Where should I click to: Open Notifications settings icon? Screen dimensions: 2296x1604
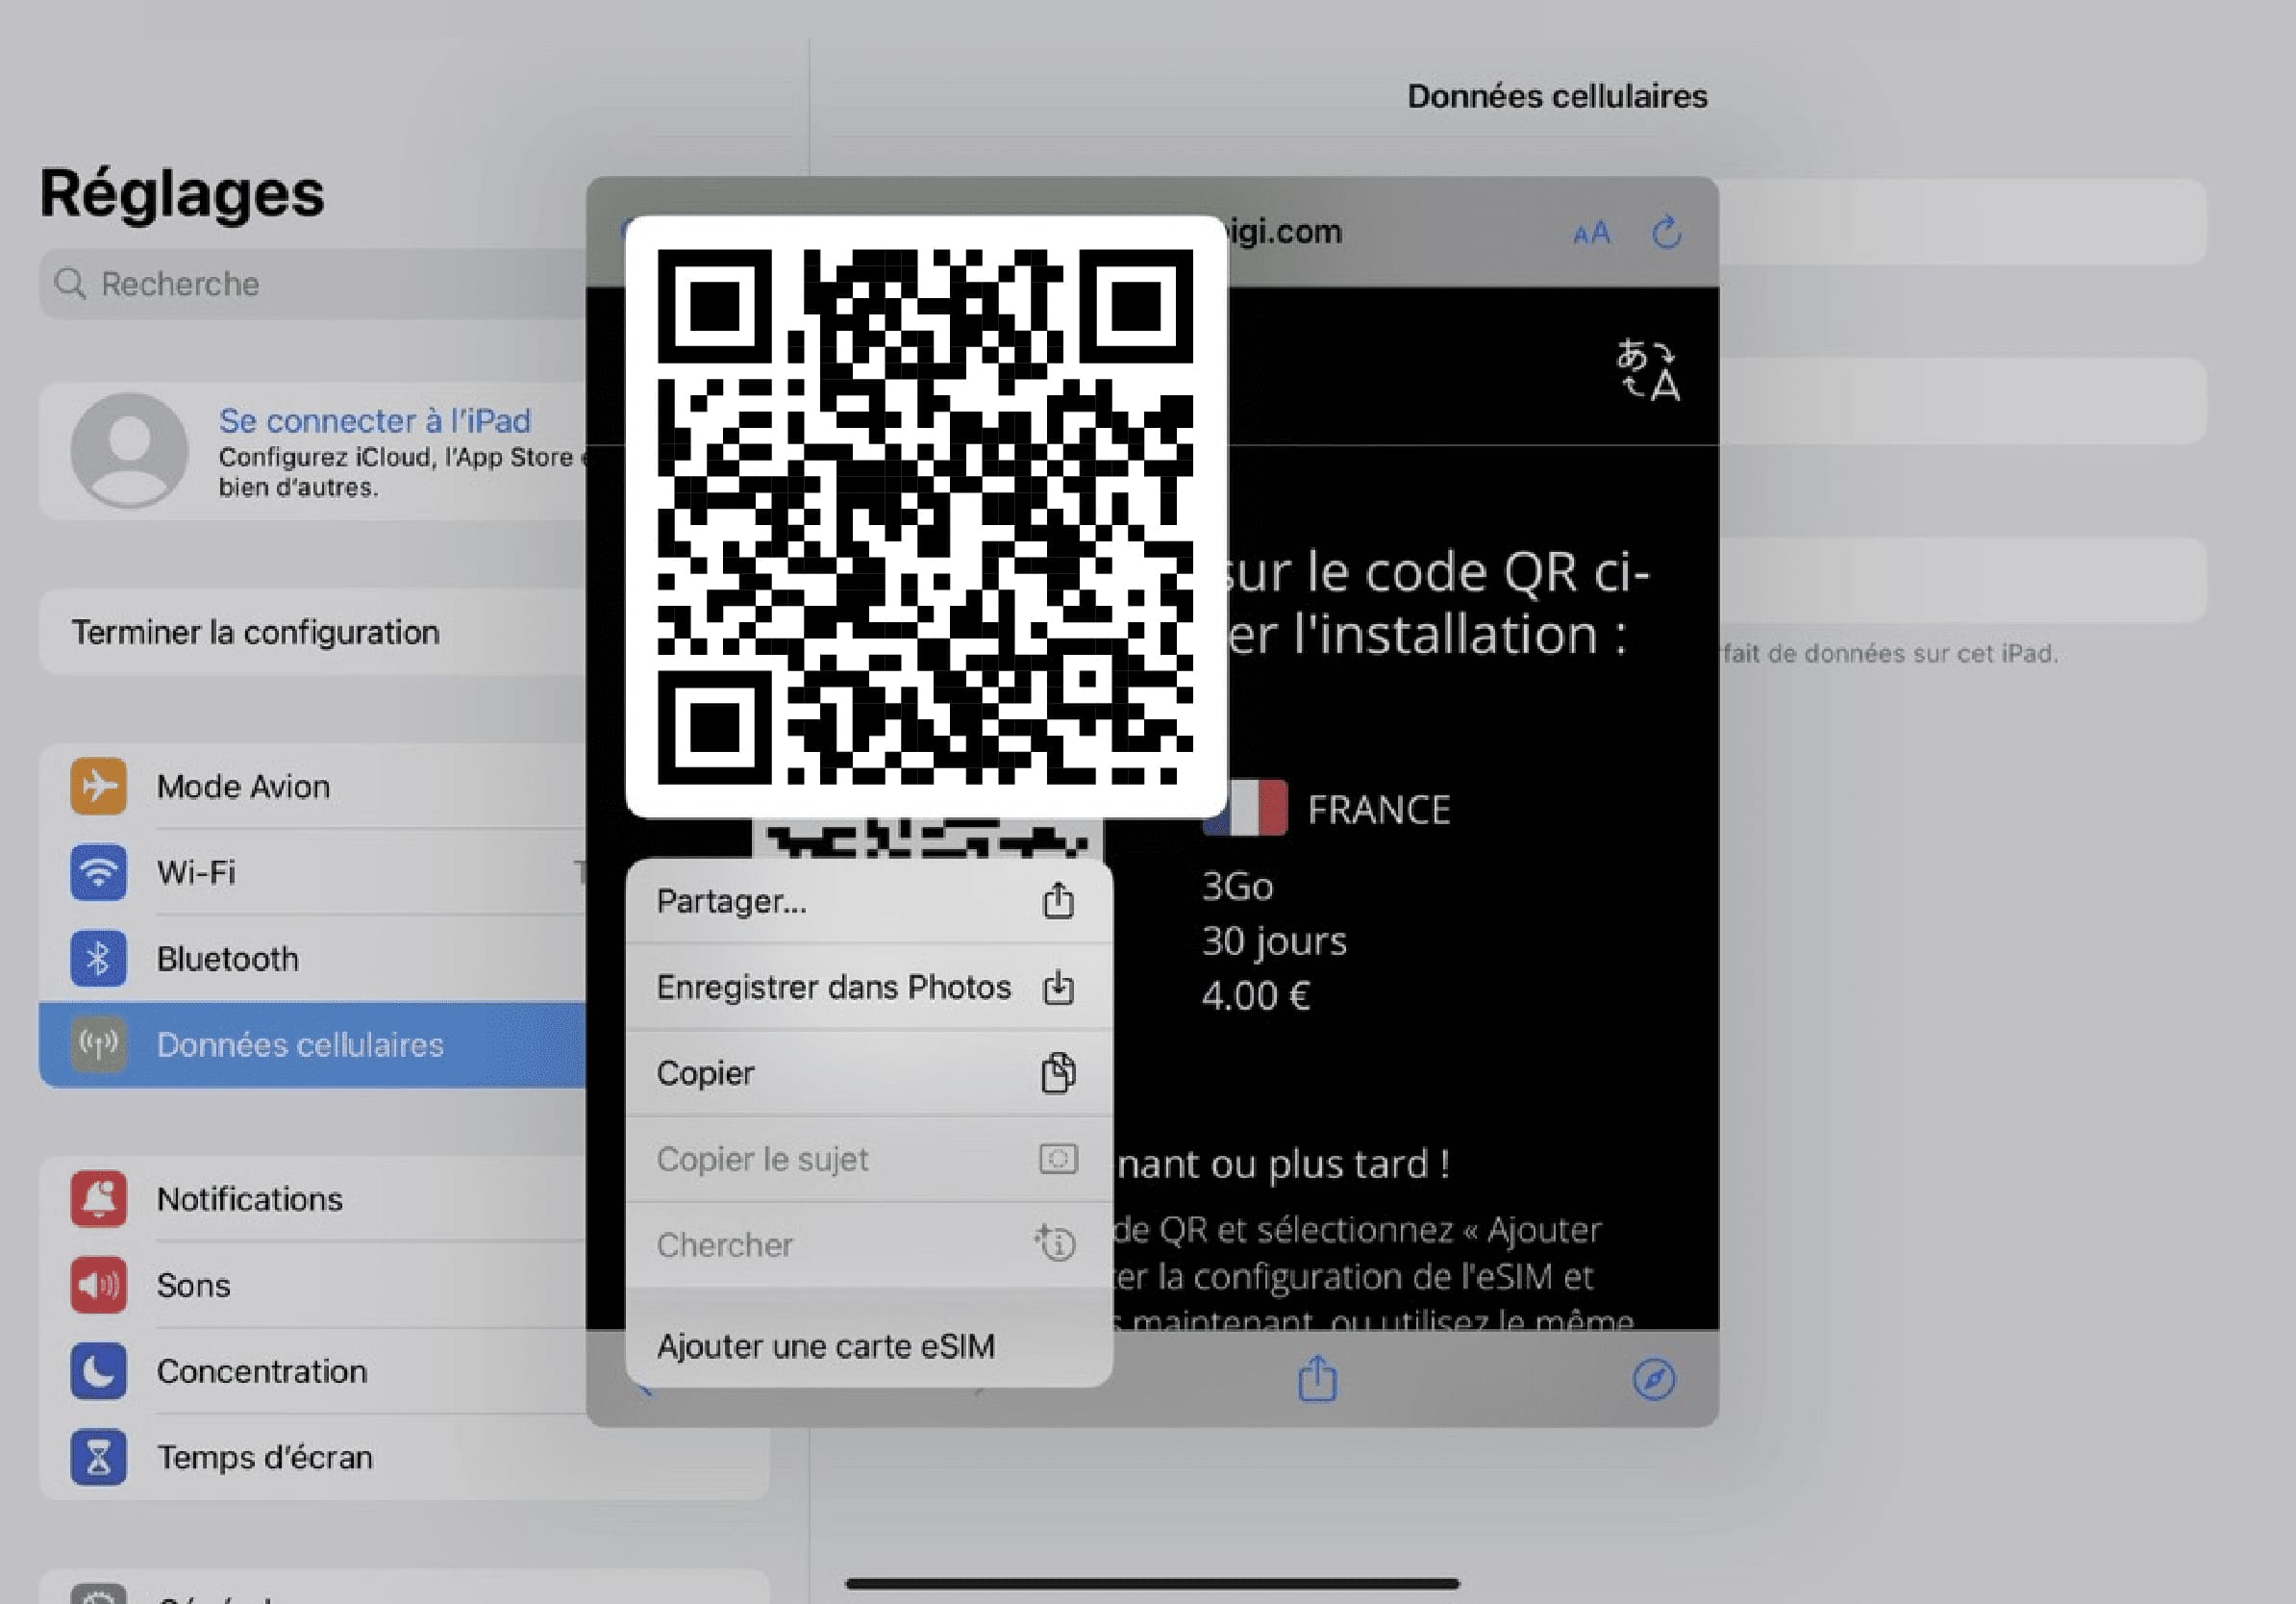pyautogui.click(x=98, y=1198)
